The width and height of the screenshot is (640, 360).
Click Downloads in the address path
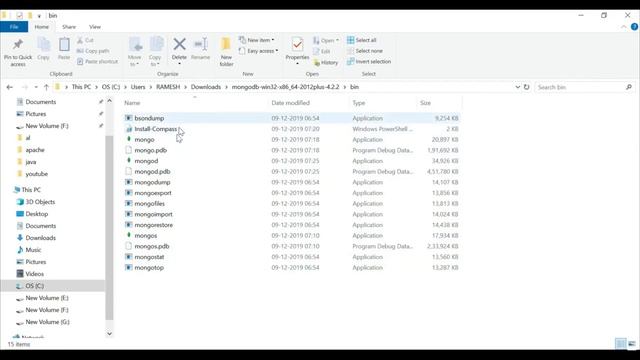[206, 87]
